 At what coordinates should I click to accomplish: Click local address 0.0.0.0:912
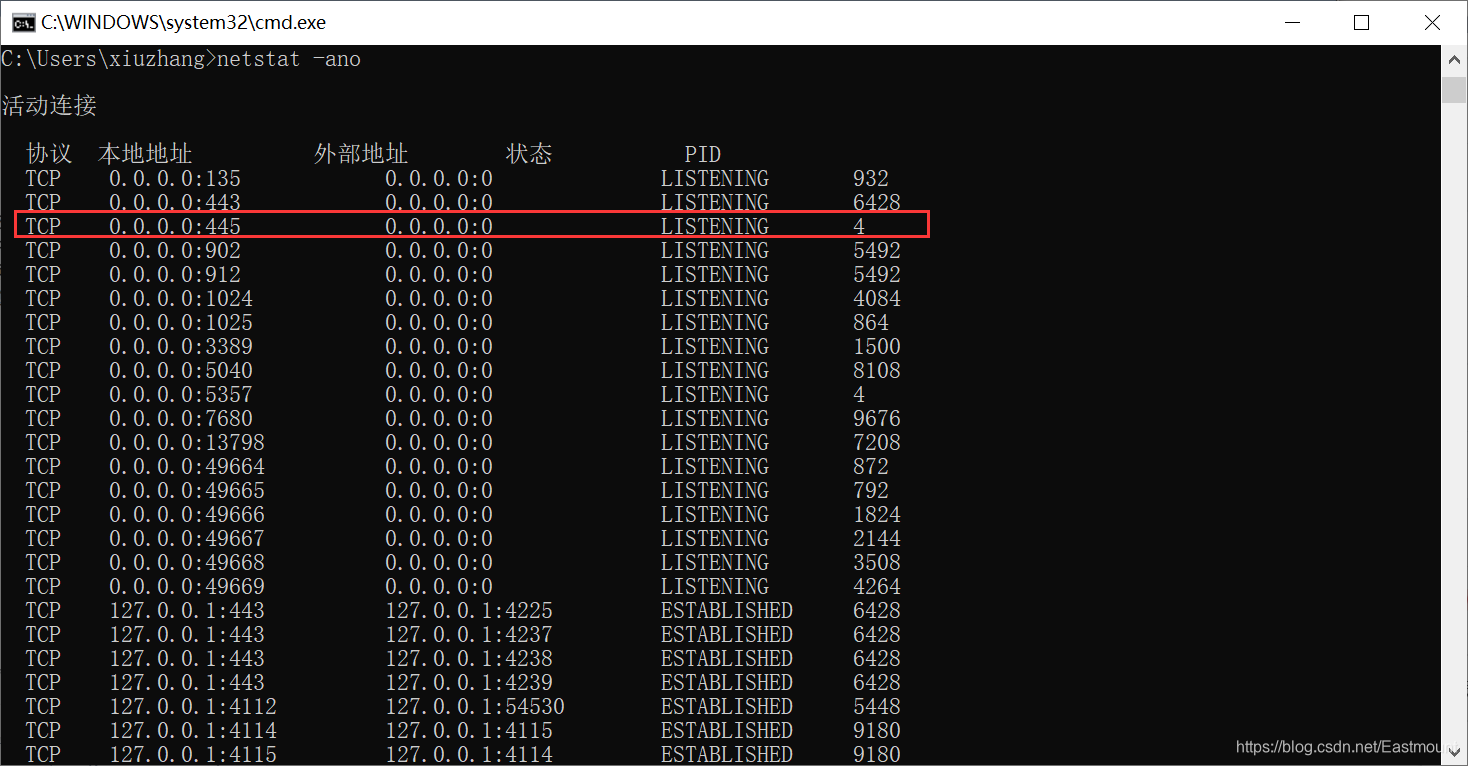175,275
